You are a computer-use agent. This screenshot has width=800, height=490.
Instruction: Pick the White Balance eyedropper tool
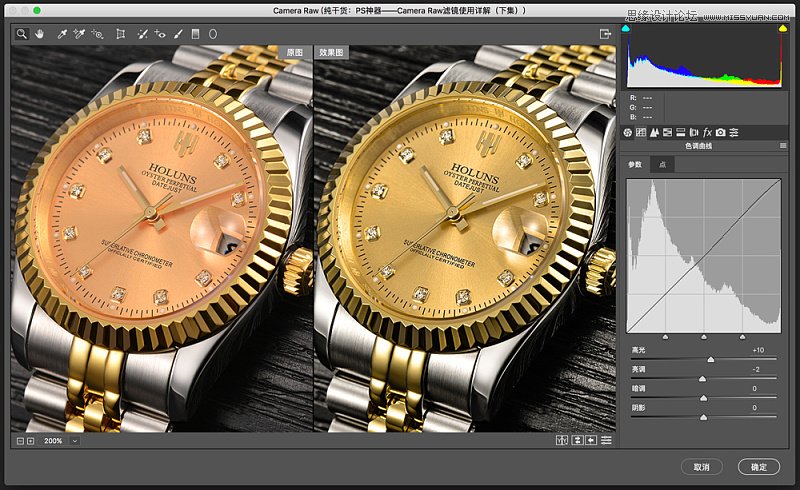point(61,33)
